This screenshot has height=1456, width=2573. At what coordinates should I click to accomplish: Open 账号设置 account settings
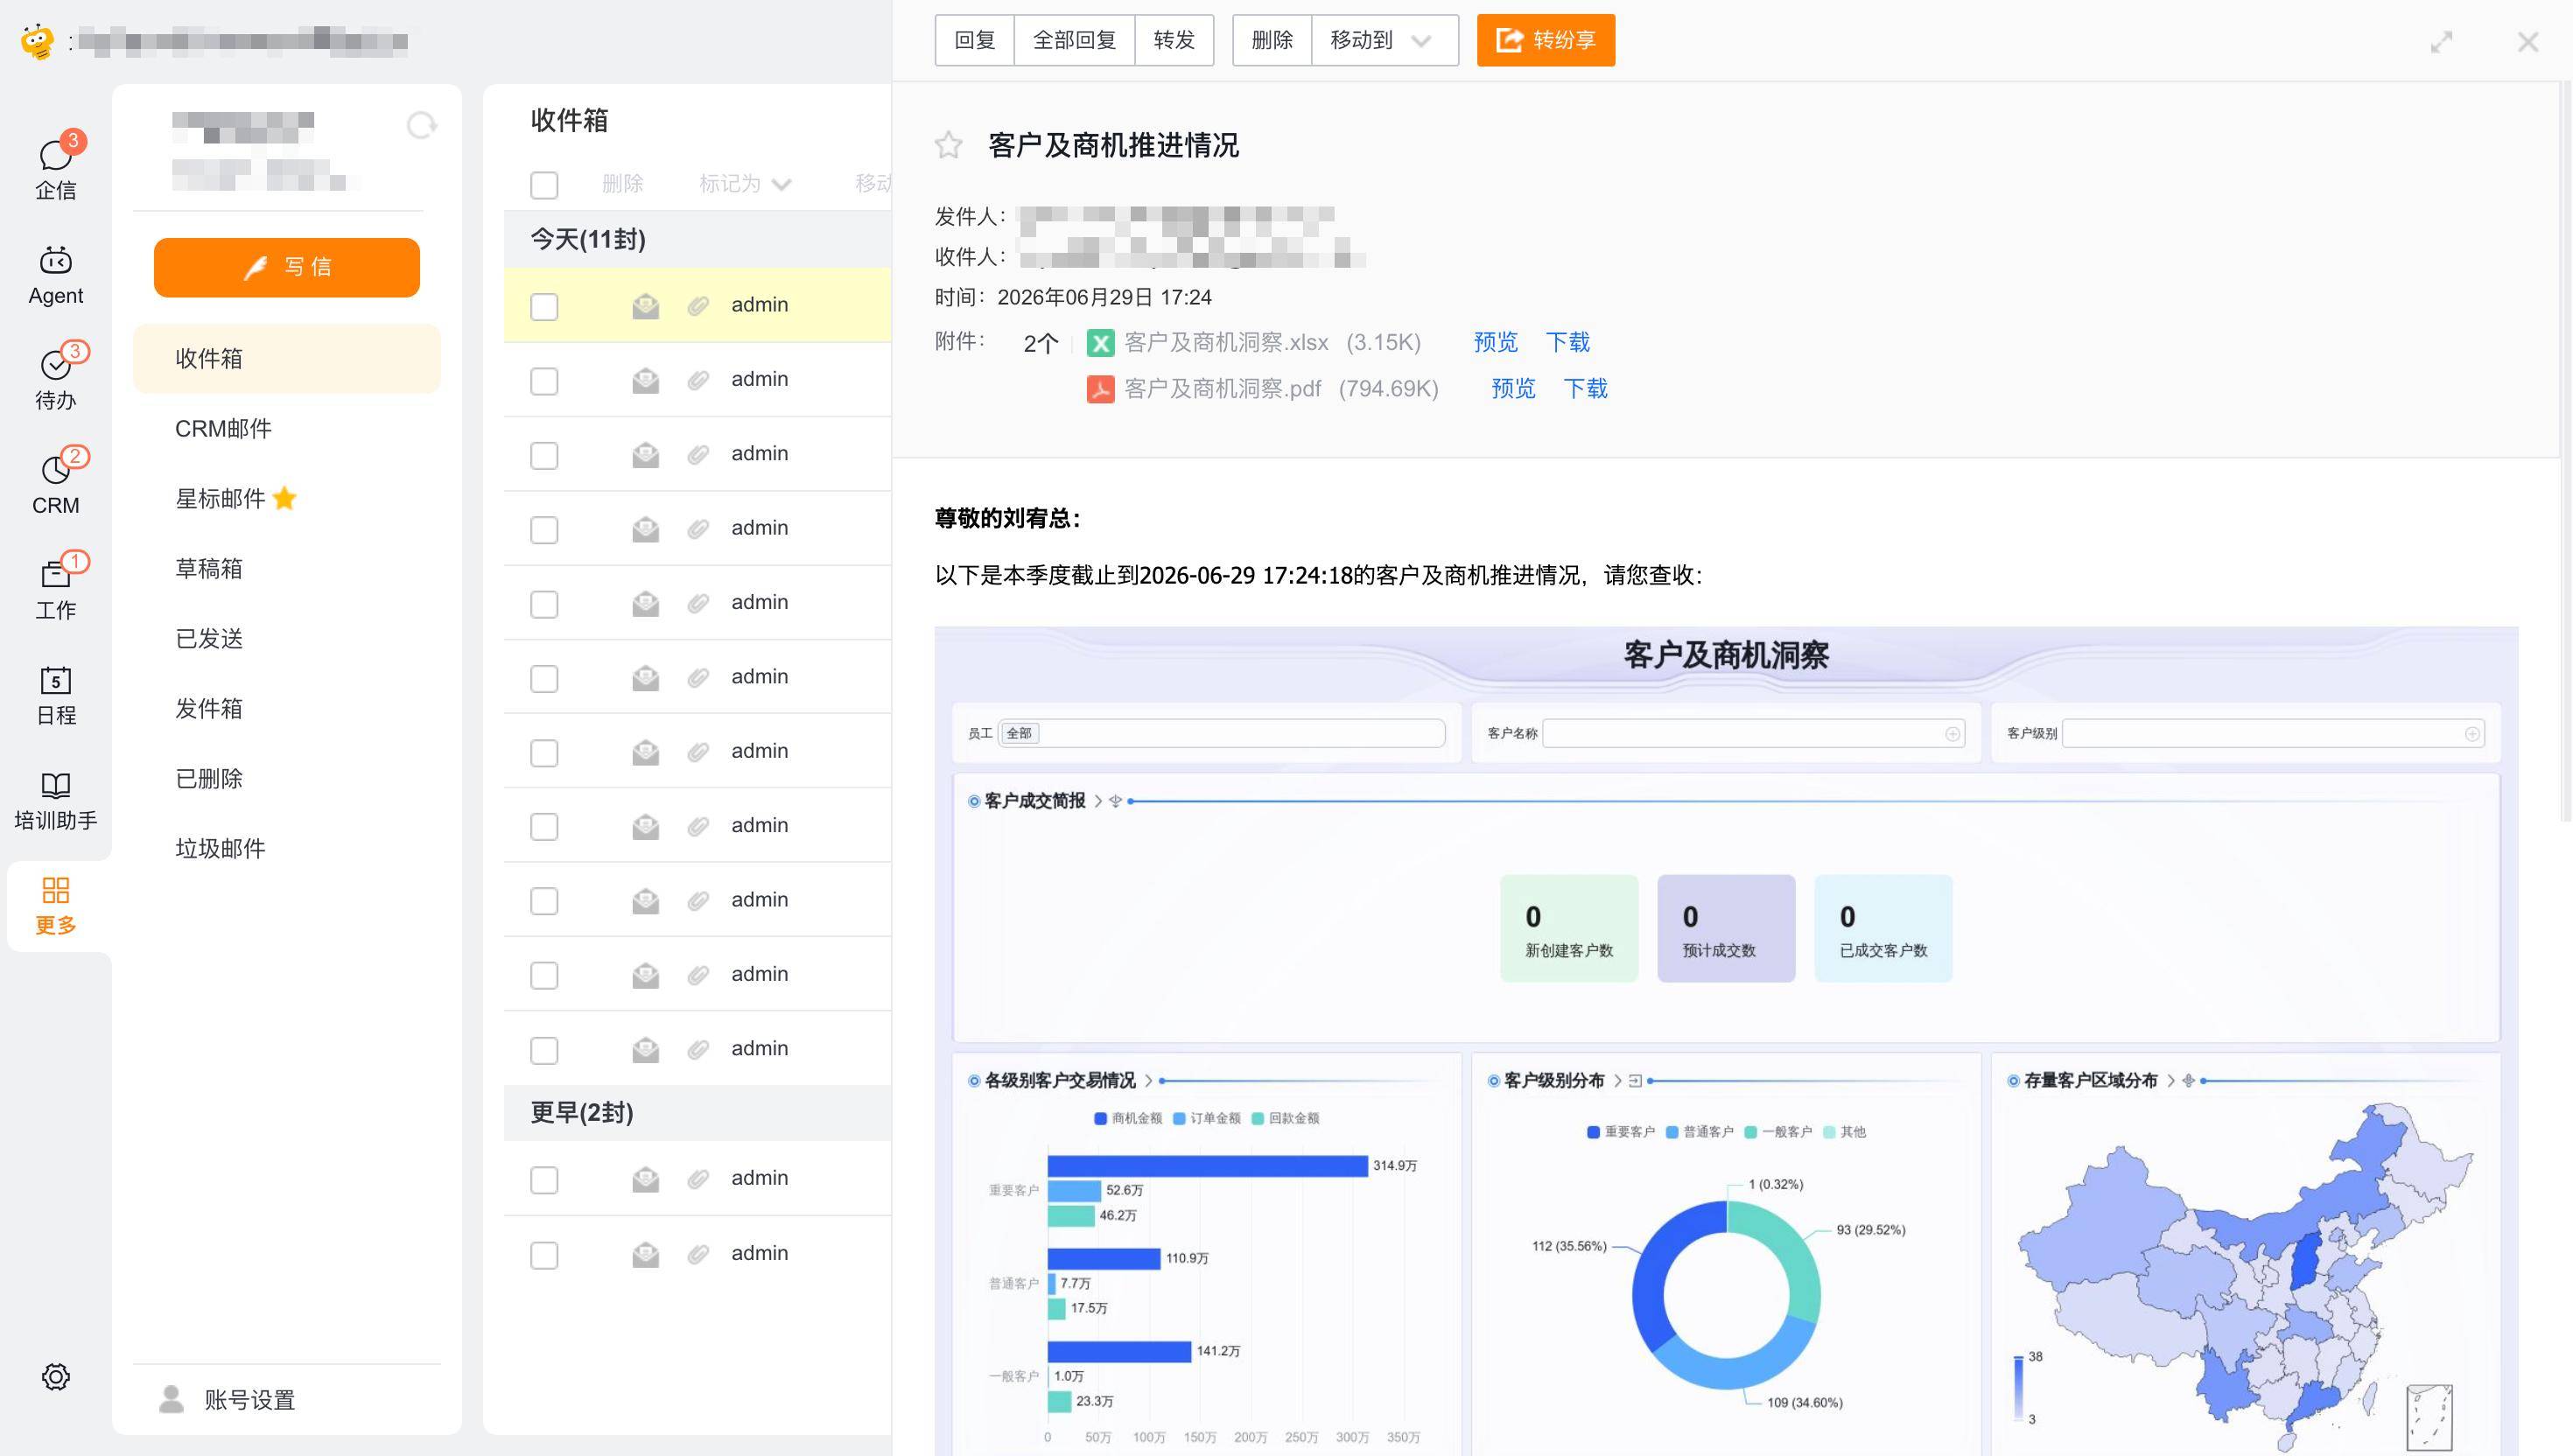[x=249, y=1400]
